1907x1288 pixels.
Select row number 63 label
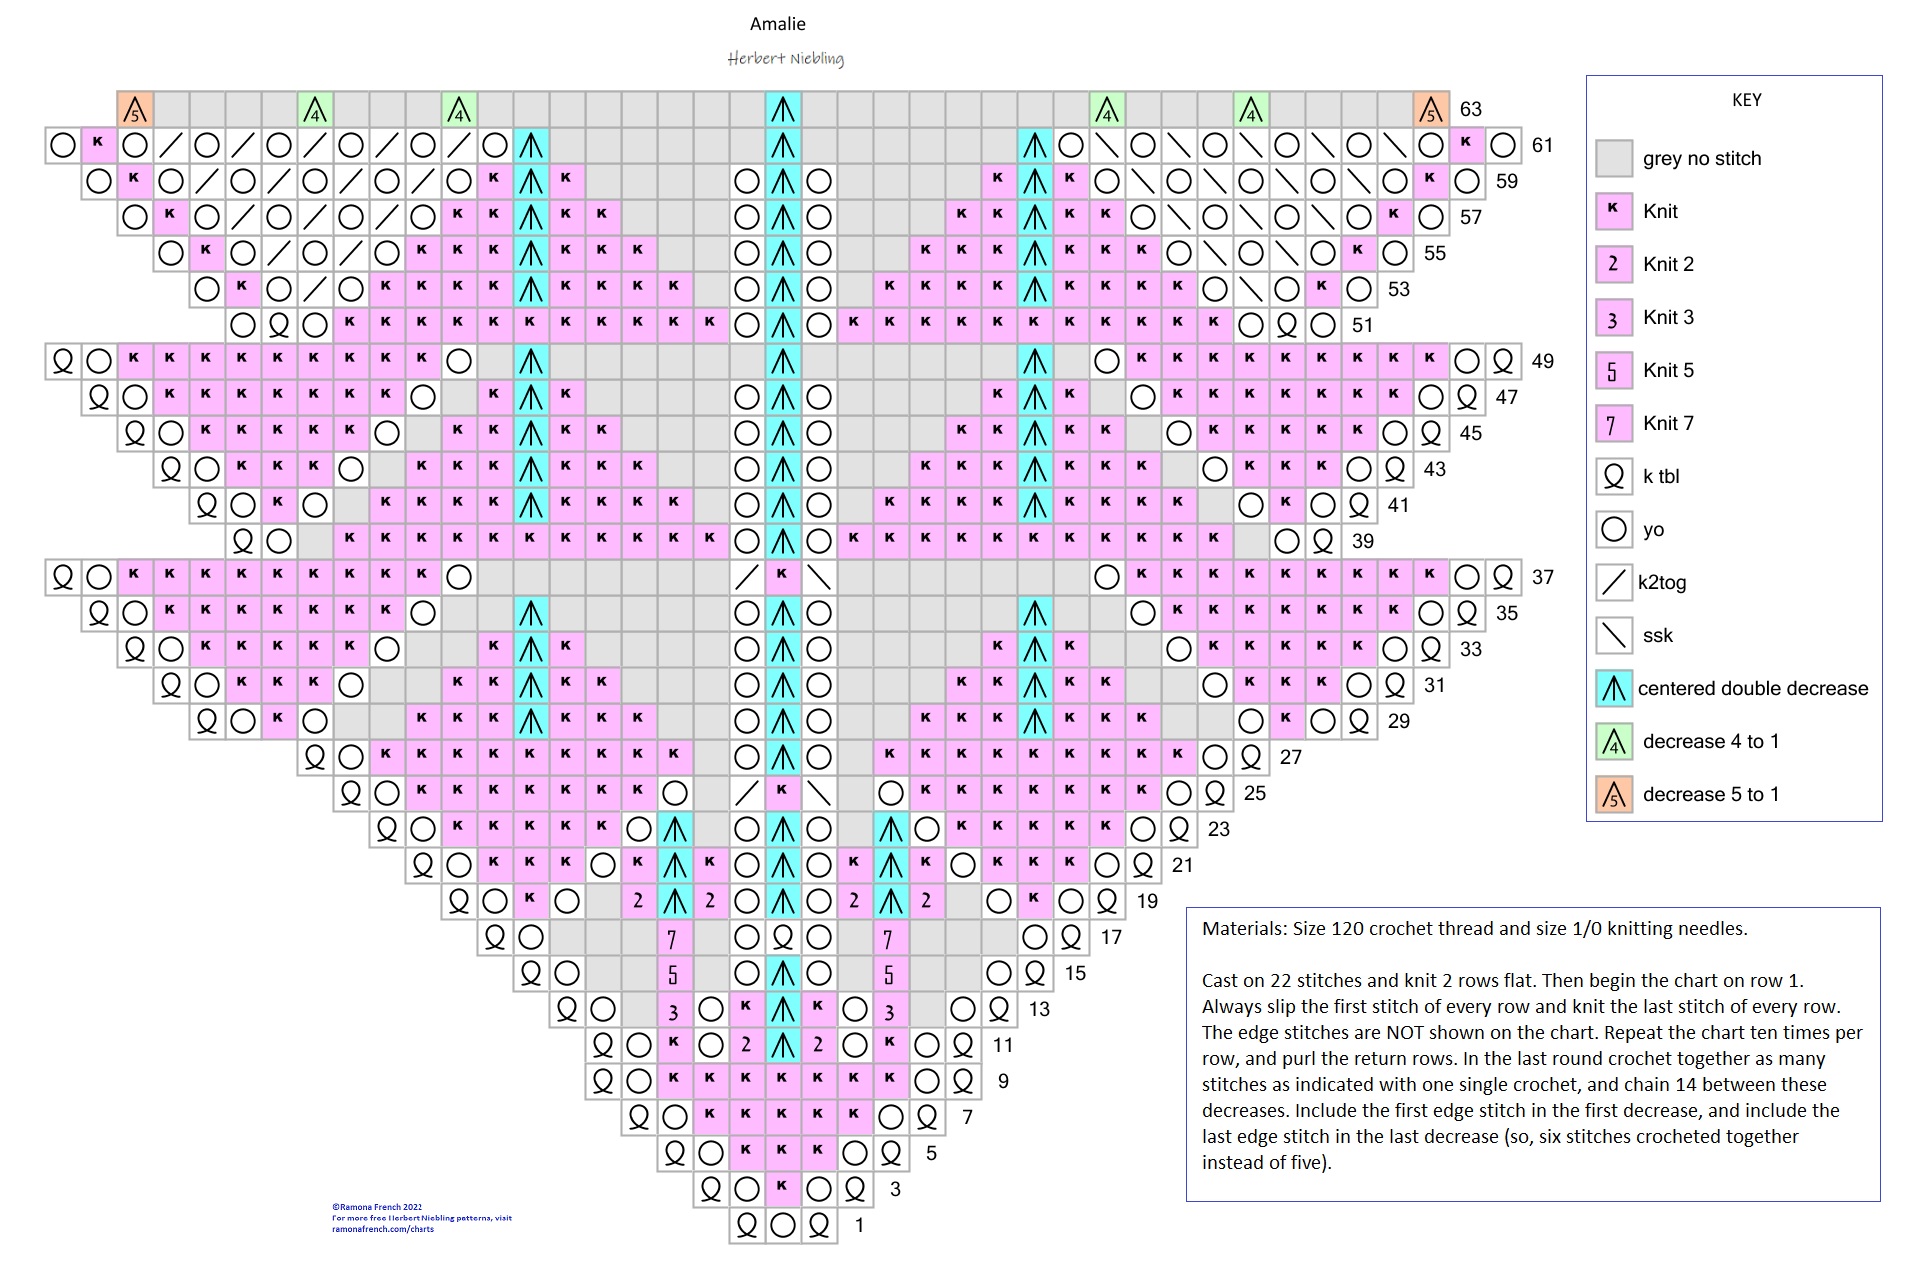(x=1470, y=109)
